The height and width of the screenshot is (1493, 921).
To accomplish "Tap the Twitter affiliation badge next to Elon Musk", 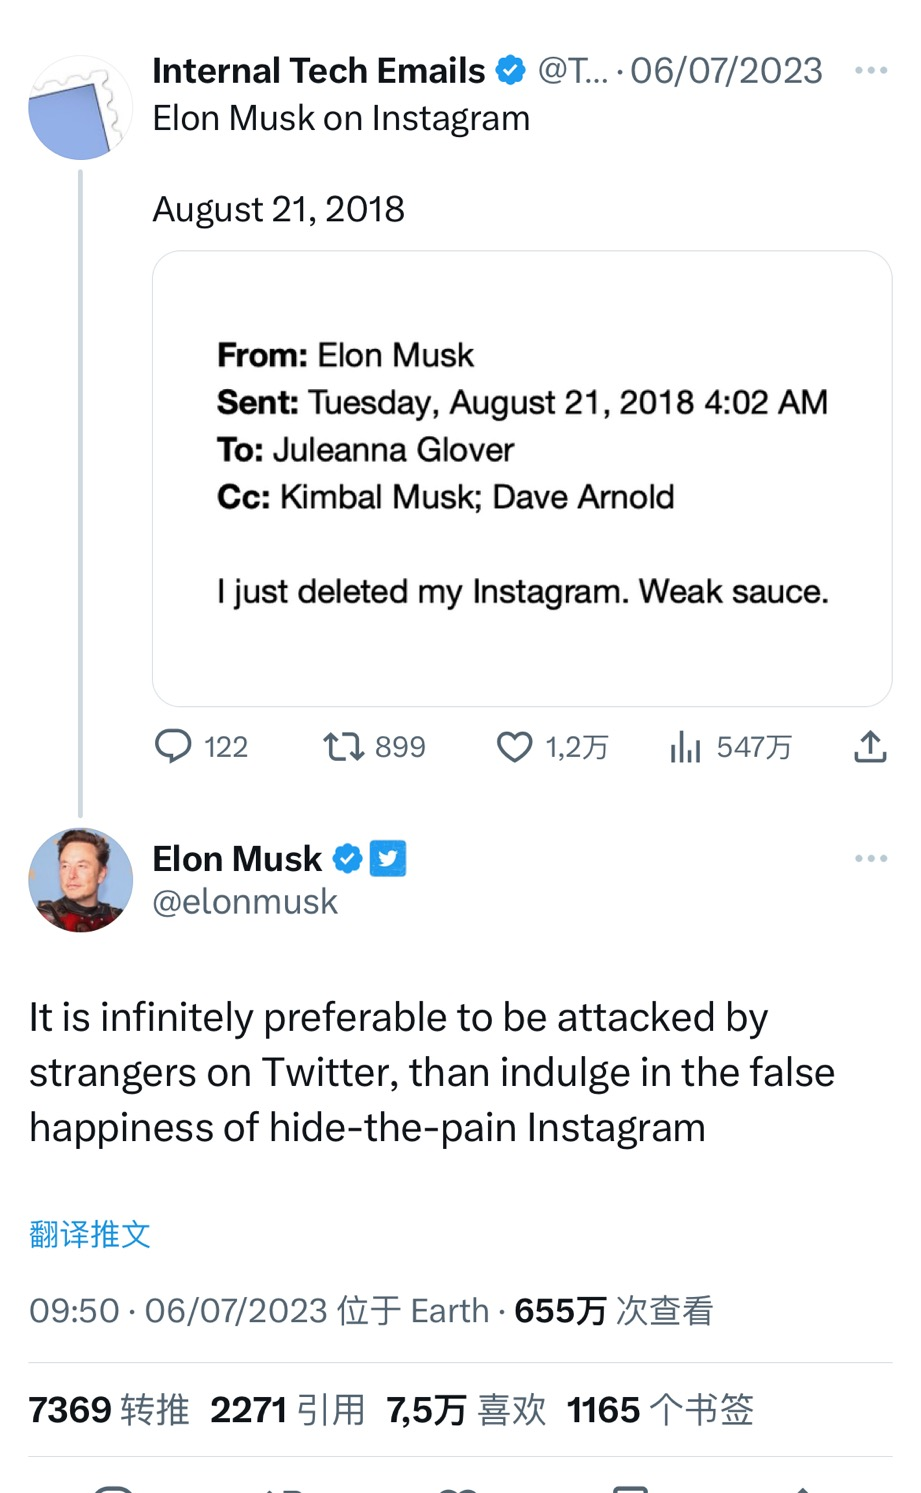I will [x=388, y=859].
